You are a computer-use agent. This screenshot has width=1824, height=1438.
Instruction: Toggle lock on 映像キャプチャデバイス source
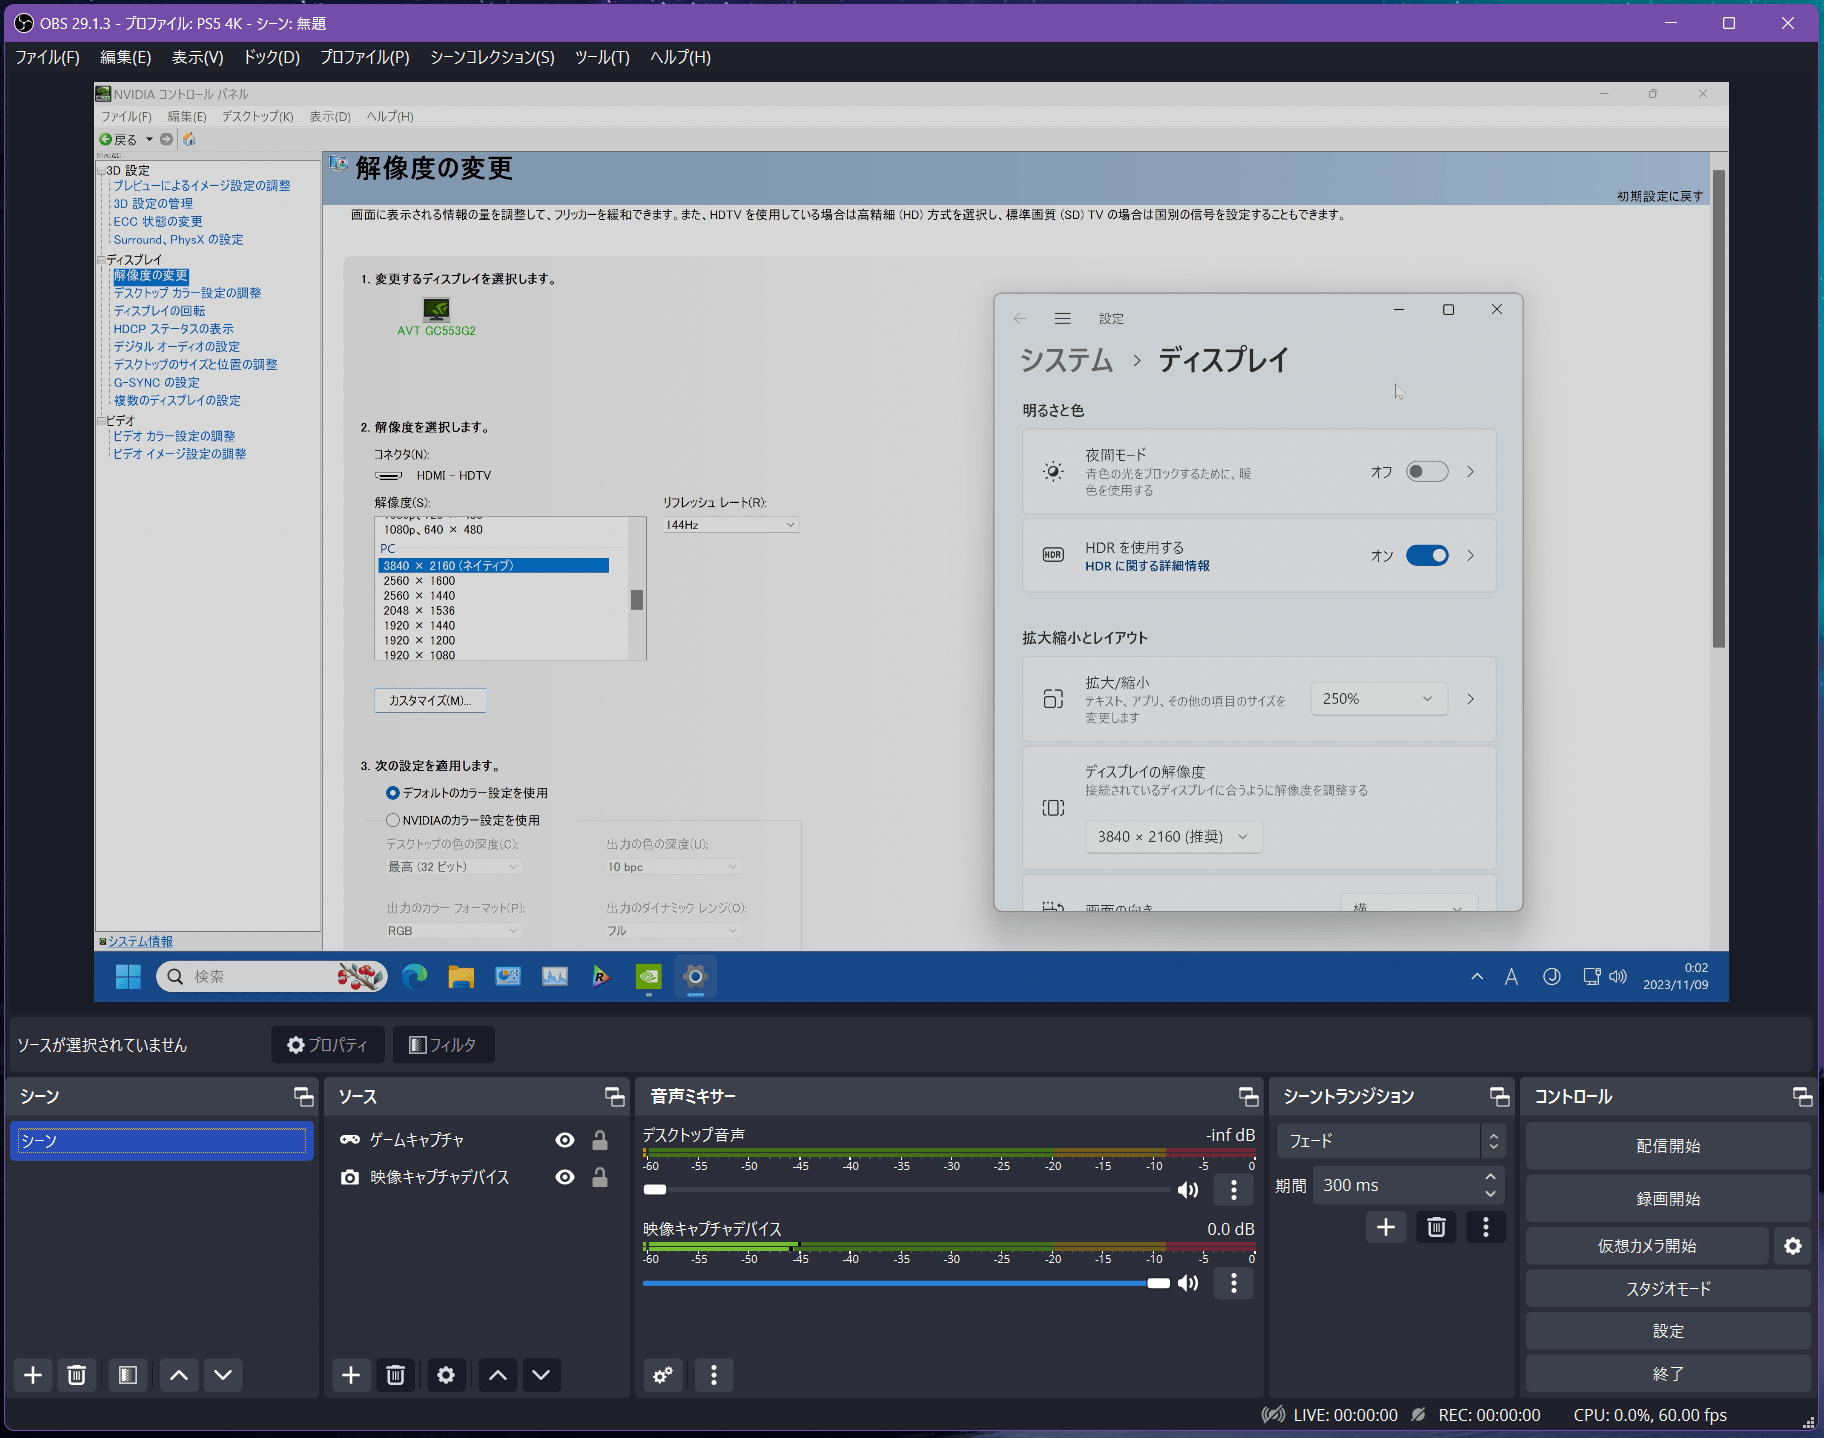[600, 1177]
